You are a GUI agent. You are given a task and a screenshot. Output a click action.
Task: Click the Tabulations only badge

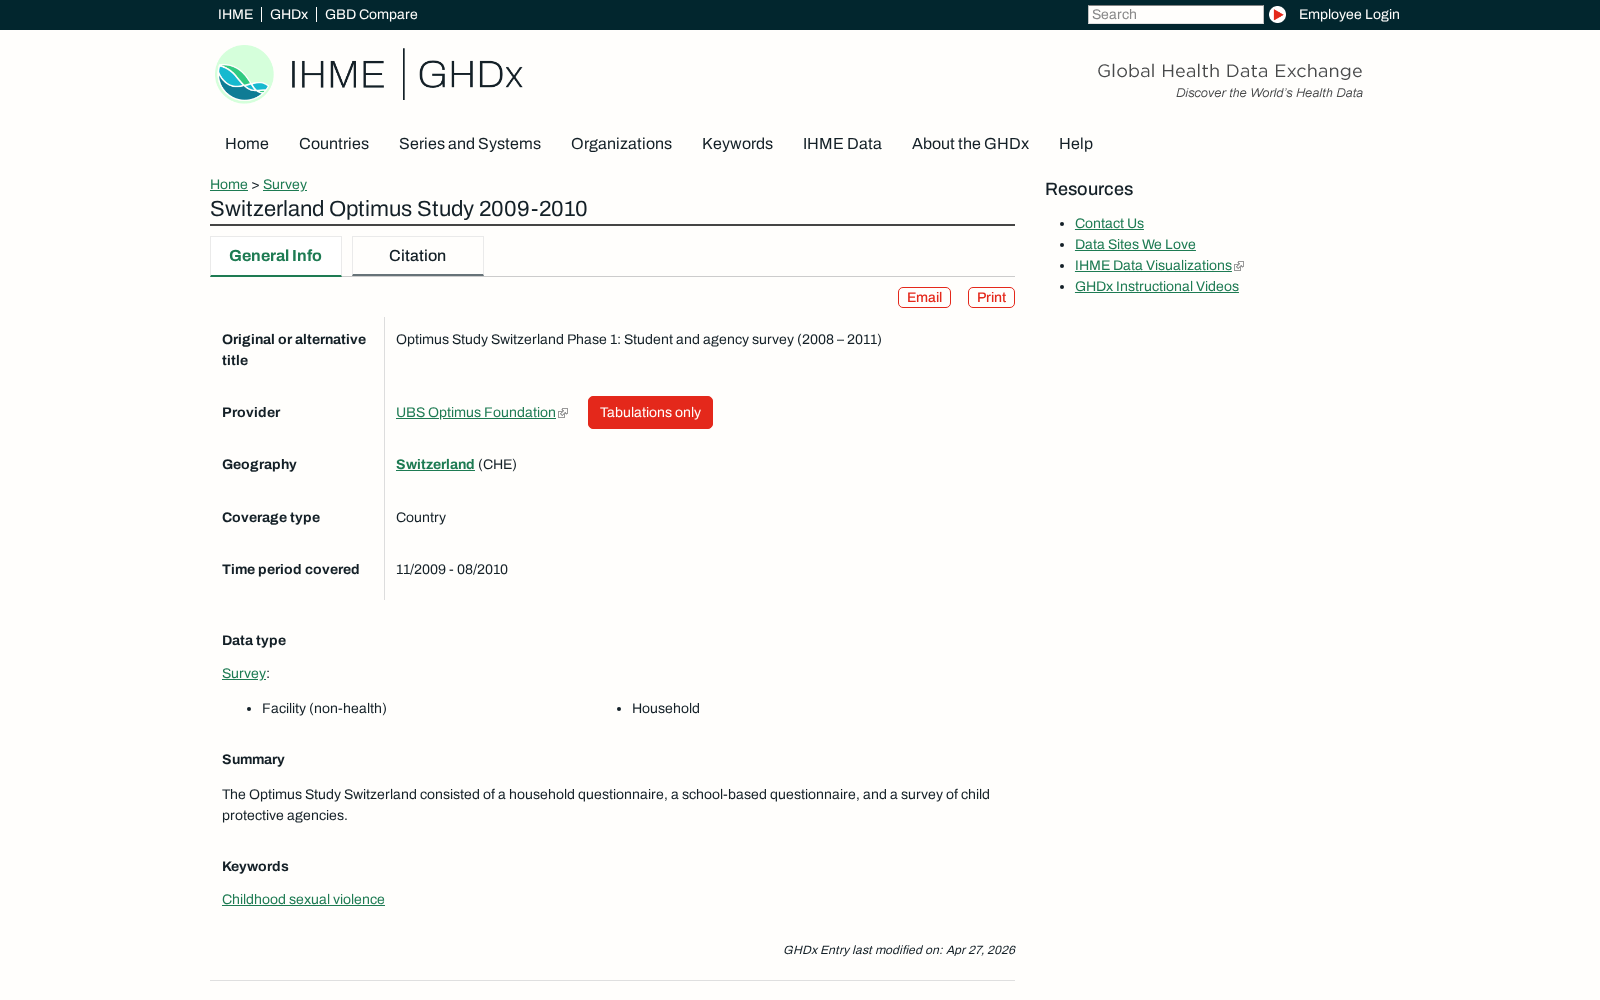650,413
